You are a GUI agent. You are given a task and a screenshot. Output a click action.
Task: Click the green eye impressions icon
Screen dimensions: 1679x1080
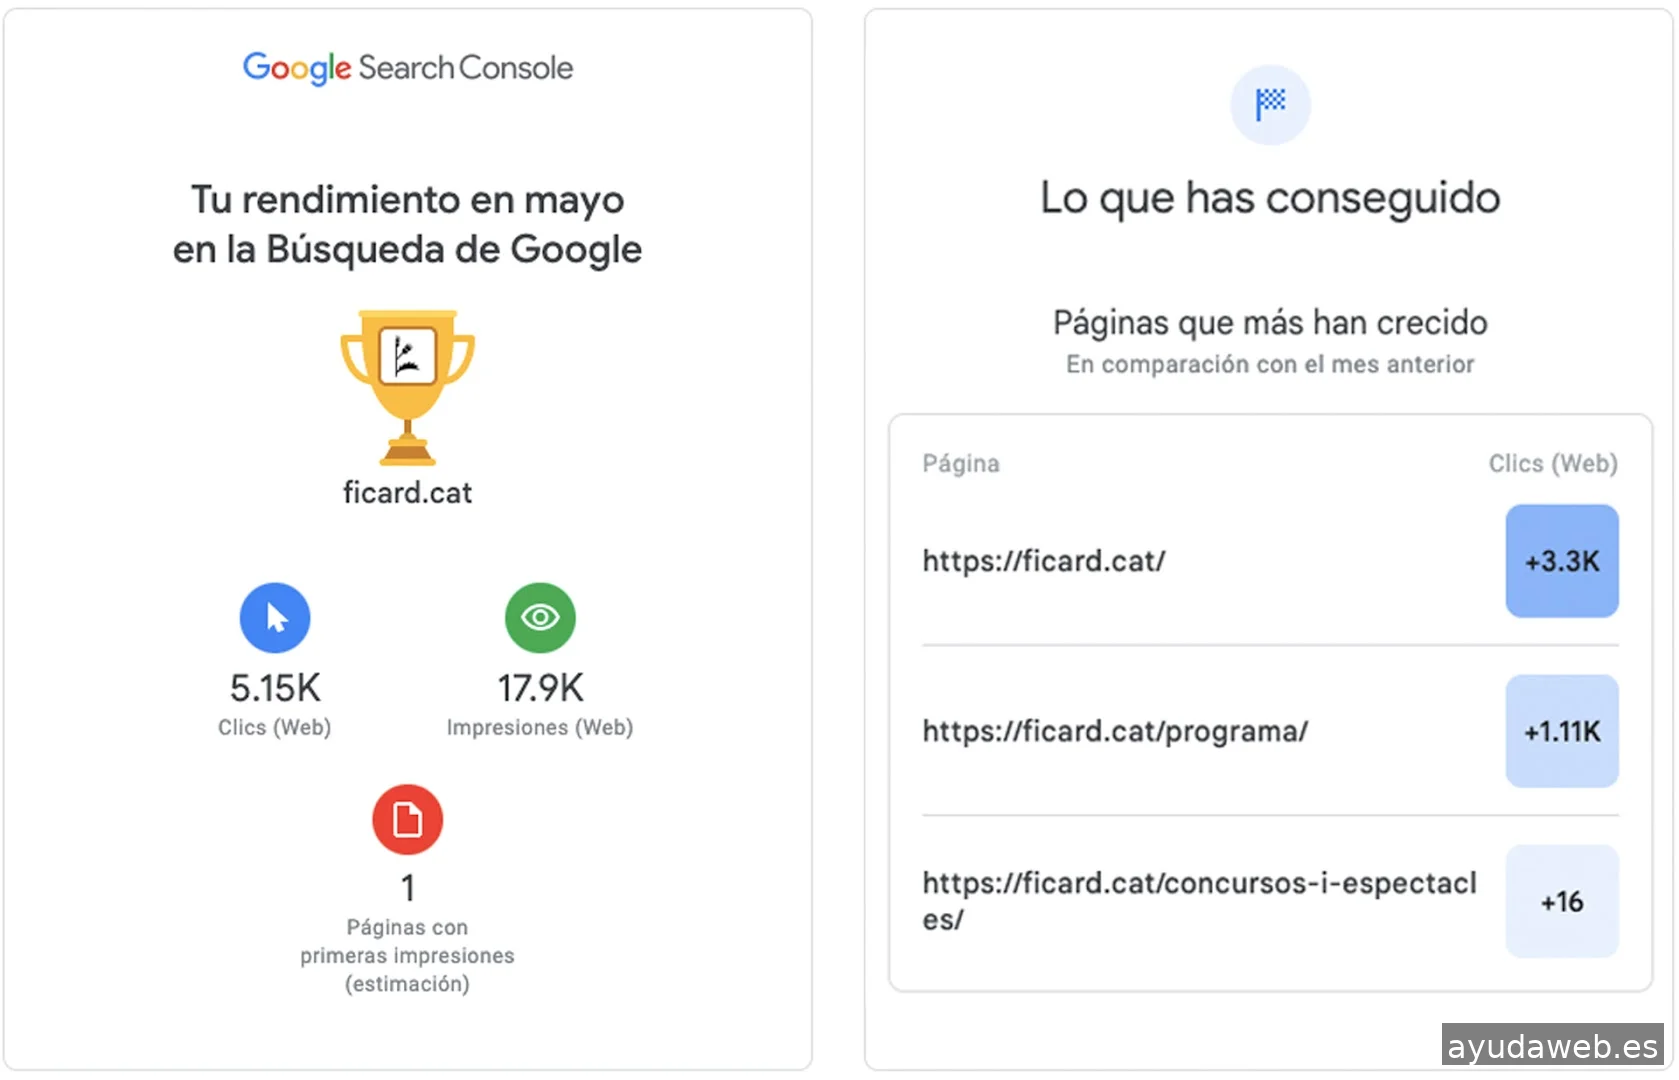pyautogui.click(x=540, y=618)
